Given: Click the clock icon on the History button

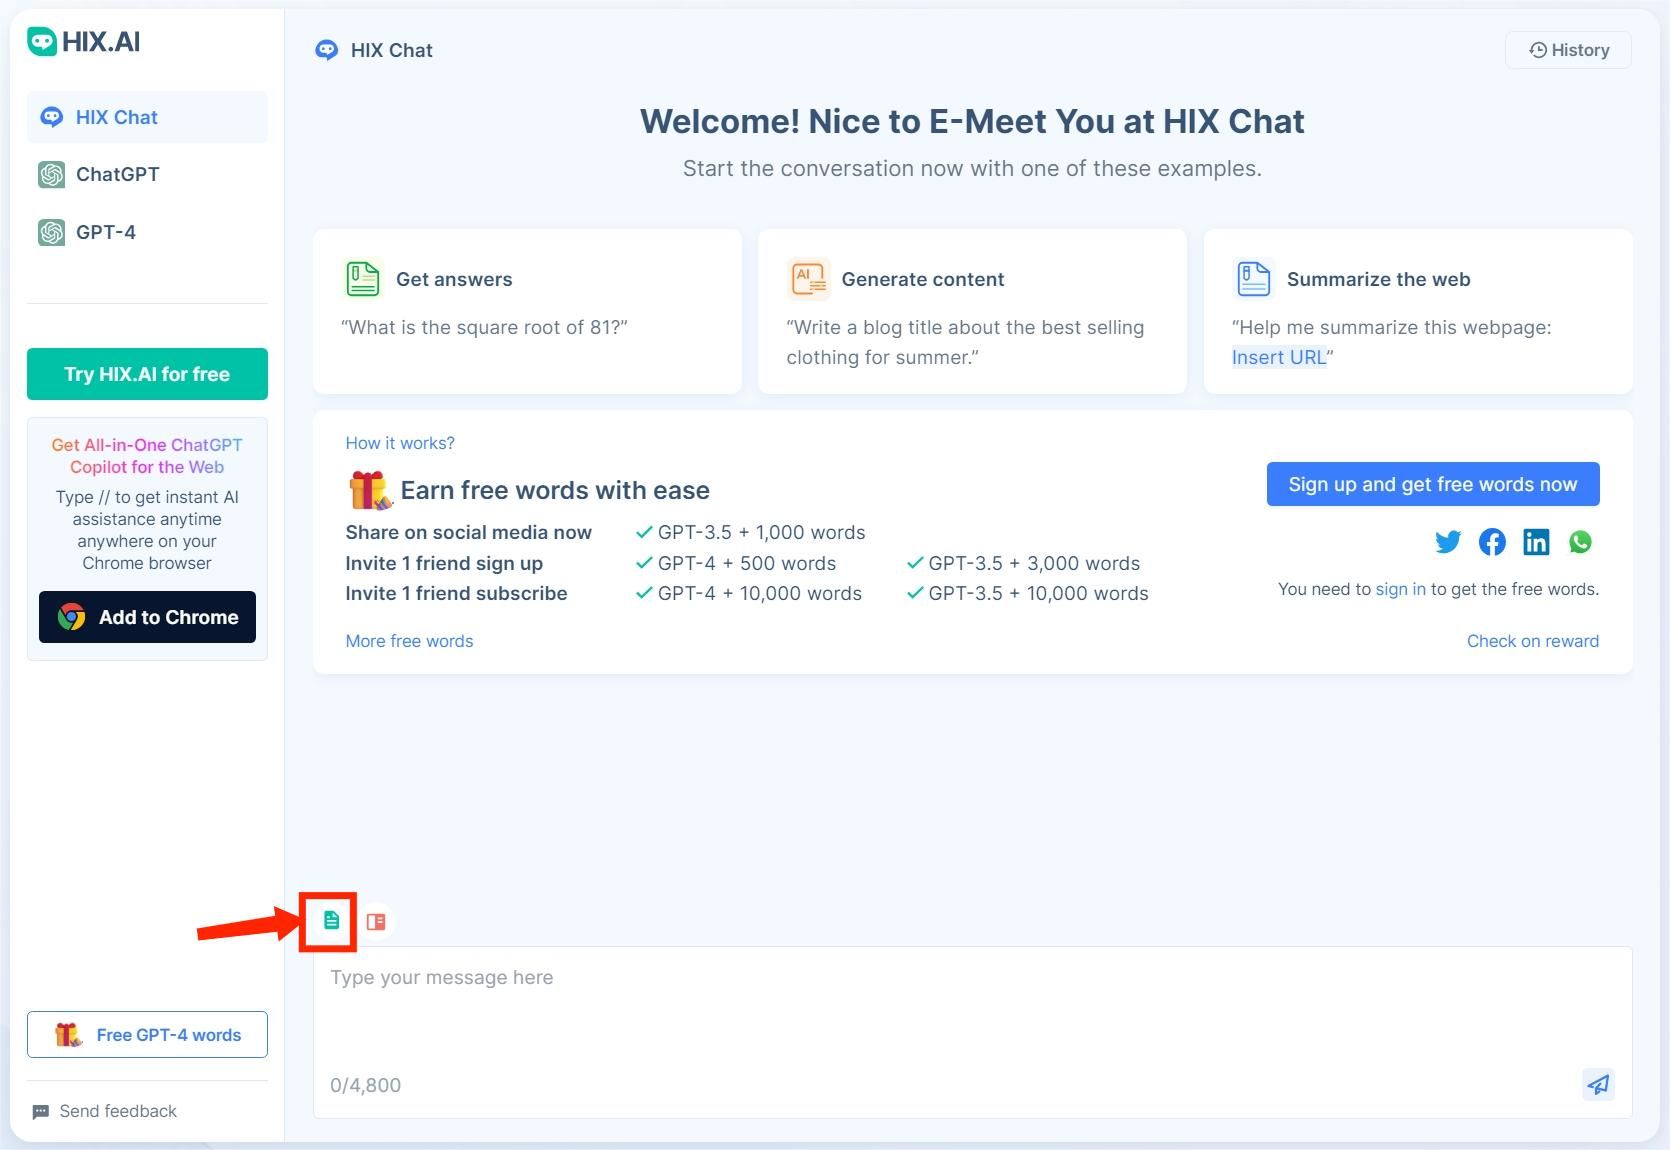Looking at the screenshot, I should (x=1538, y=50).
